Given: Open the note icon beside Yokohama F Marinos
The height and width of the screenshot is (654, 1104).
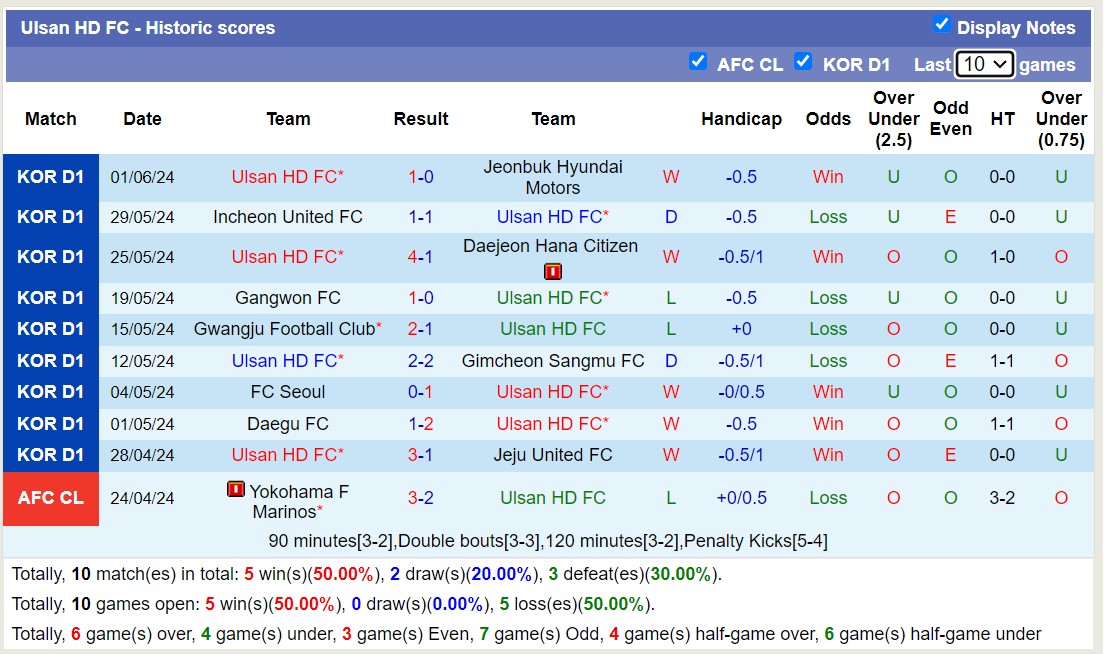Looking at the screenshot, I should point(234,491).
